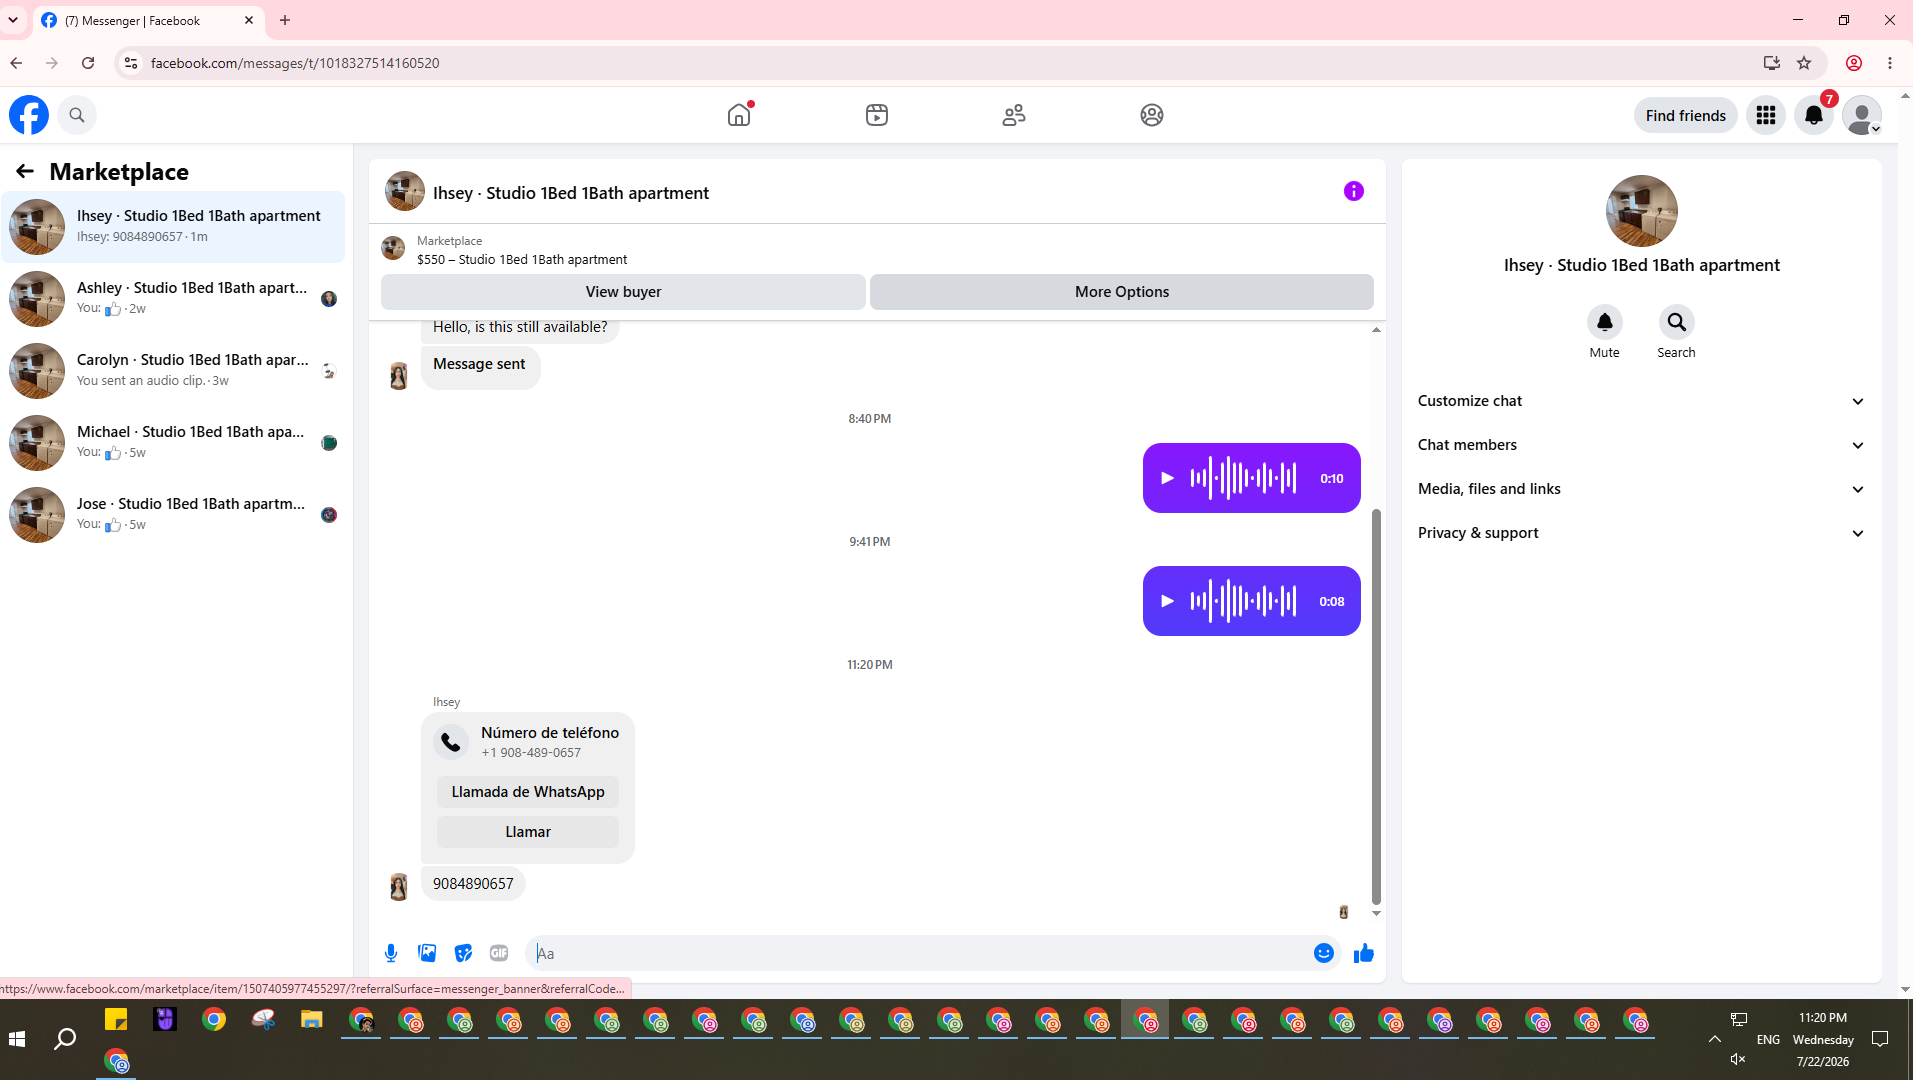The image size is (1913, 1080).
Task: Attach a photo with the image icon
Action: pyautogui.click(x=427, y=953)
